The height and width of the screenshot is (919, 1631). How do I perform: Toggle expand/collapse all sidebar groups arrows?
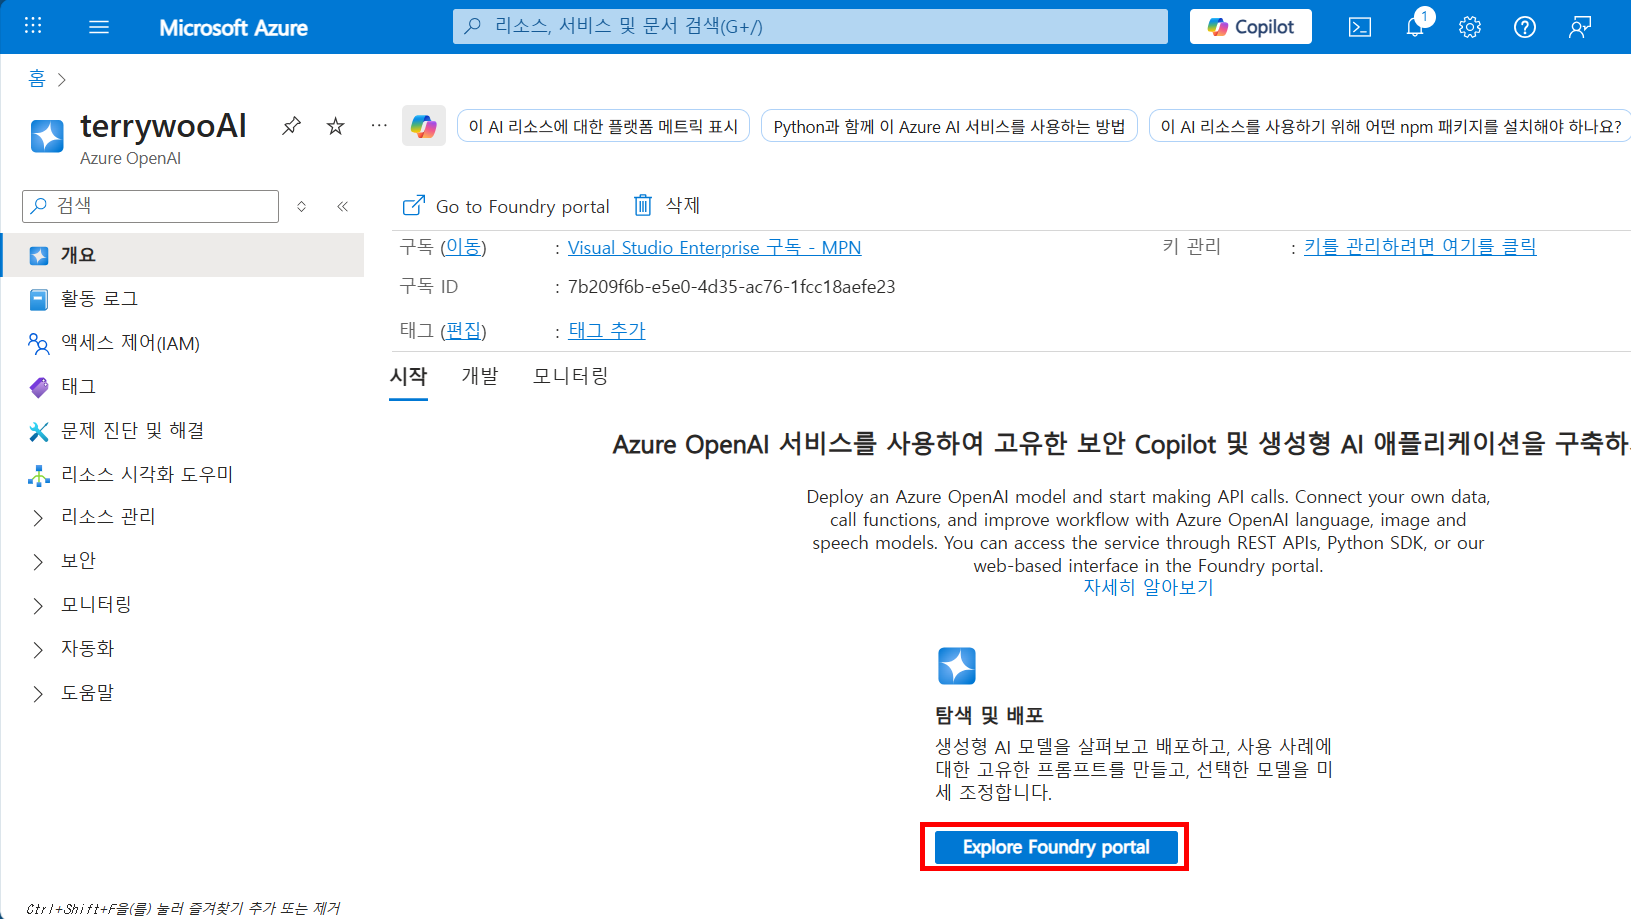pos(301,207)
